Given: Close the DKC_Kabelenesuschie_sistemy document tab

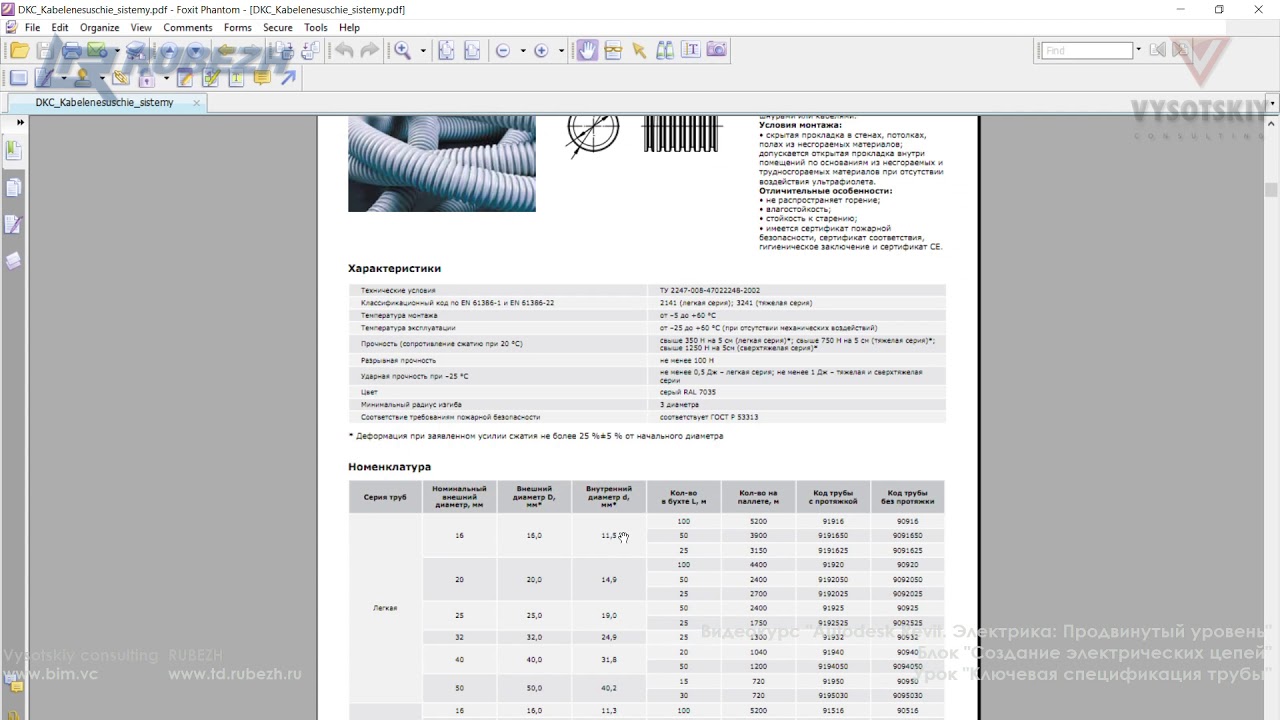Looking at the screenshot, I should tap(196, 103).
